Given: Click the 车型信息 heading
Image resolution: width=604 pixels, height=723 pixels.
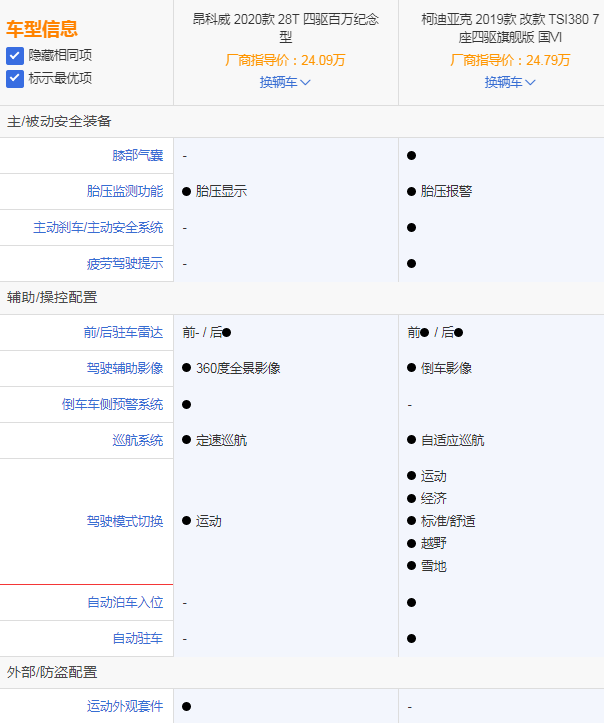Looking at the screenshot, I should [x=42, y=29].
